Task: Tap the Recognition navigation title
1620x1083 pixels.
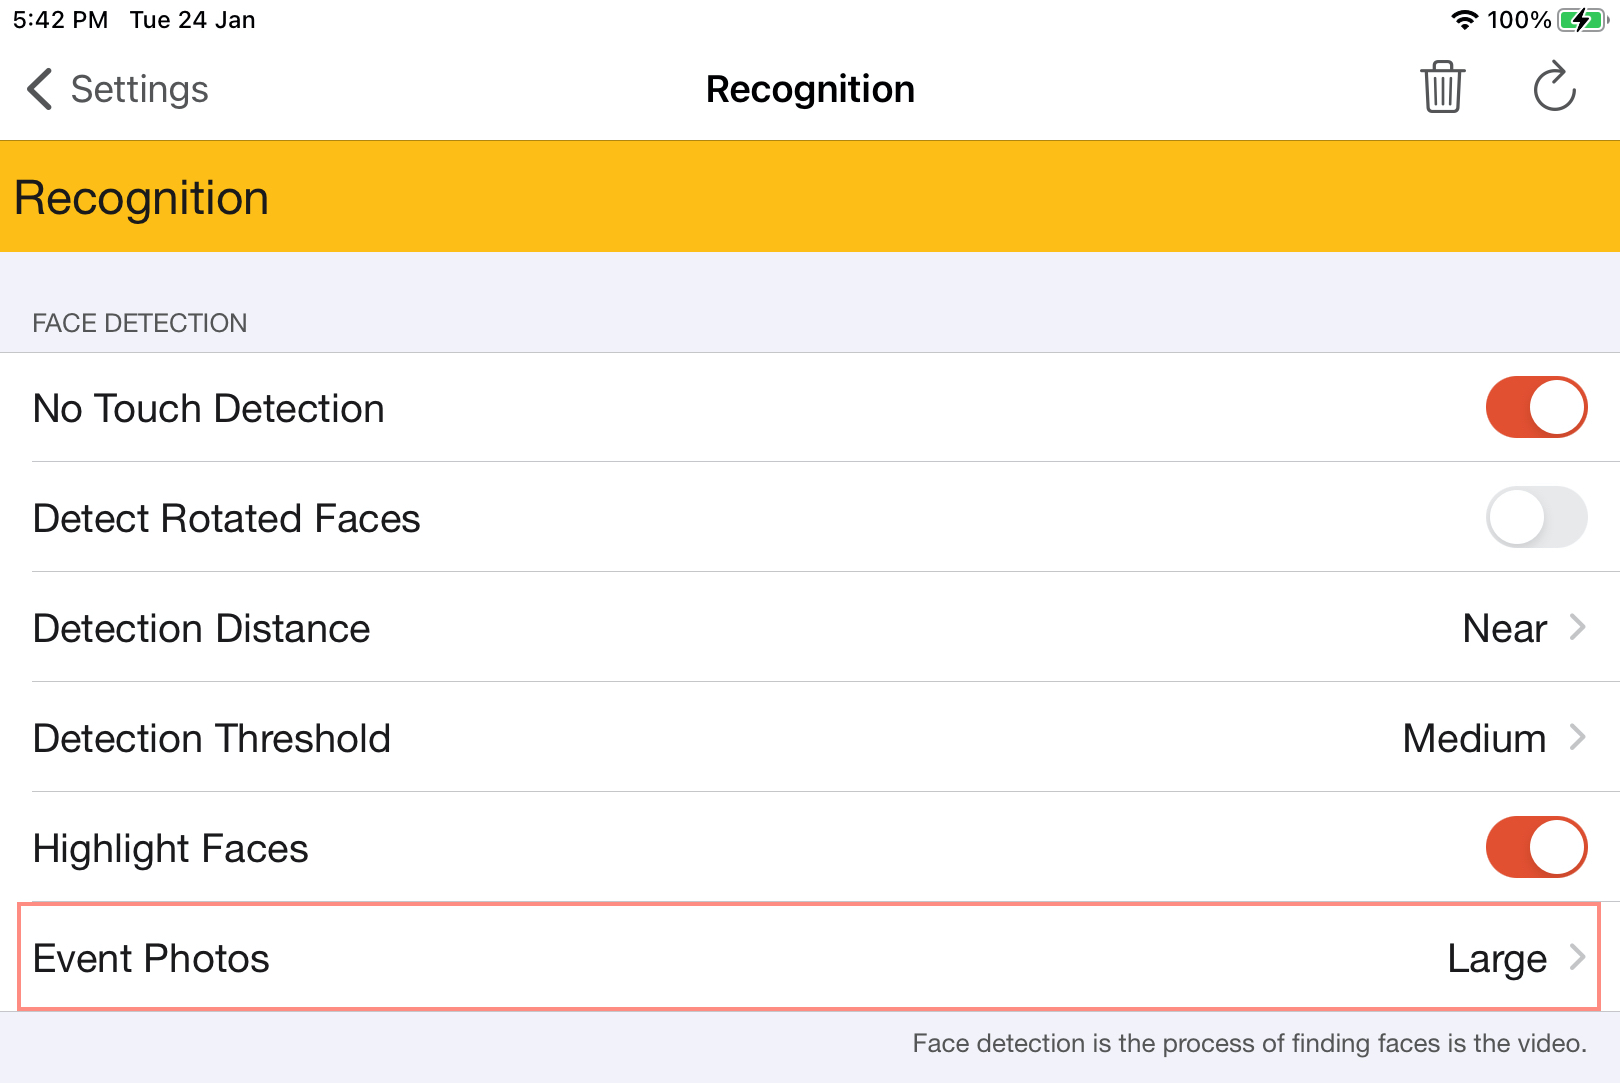Action: (810, 89)
